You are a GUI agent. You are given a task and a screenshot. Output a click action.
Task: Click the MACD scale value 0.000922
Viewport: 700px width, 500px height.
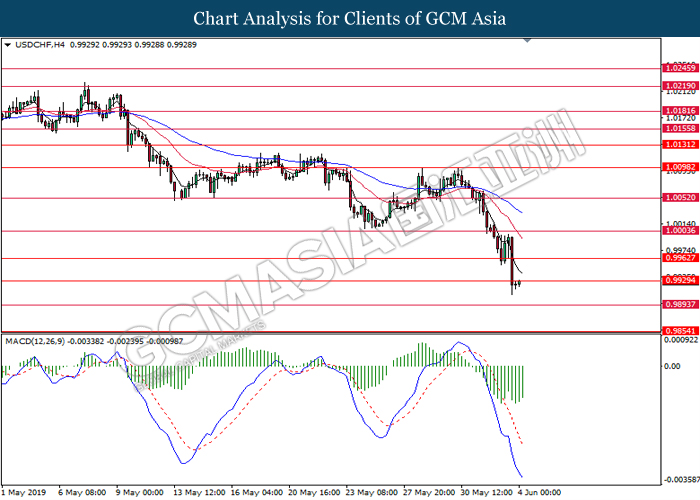pos(681,340)
